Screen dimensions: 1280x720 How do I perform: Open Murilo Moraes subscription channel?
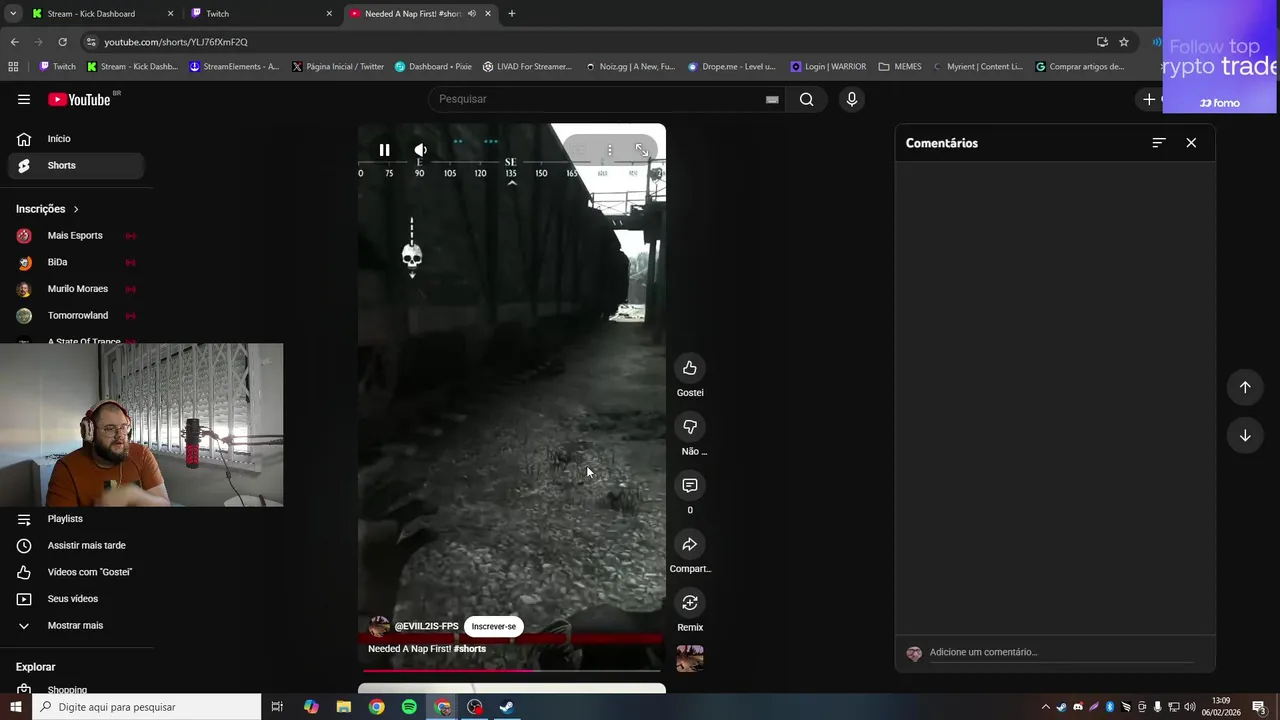pyautogui.click(x=76, y=289)
